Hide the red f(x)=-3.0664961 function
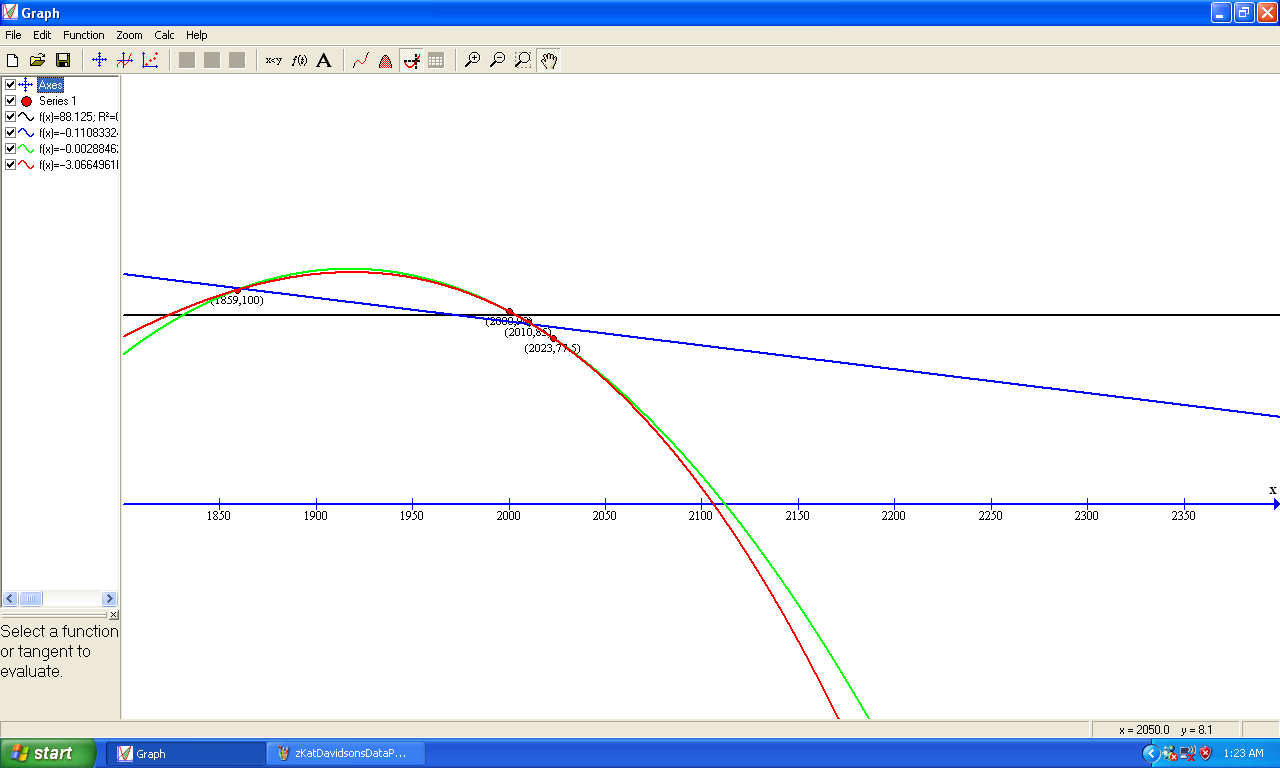The height and width of the screenshot is (768, 1280). (x=10, y=165)
